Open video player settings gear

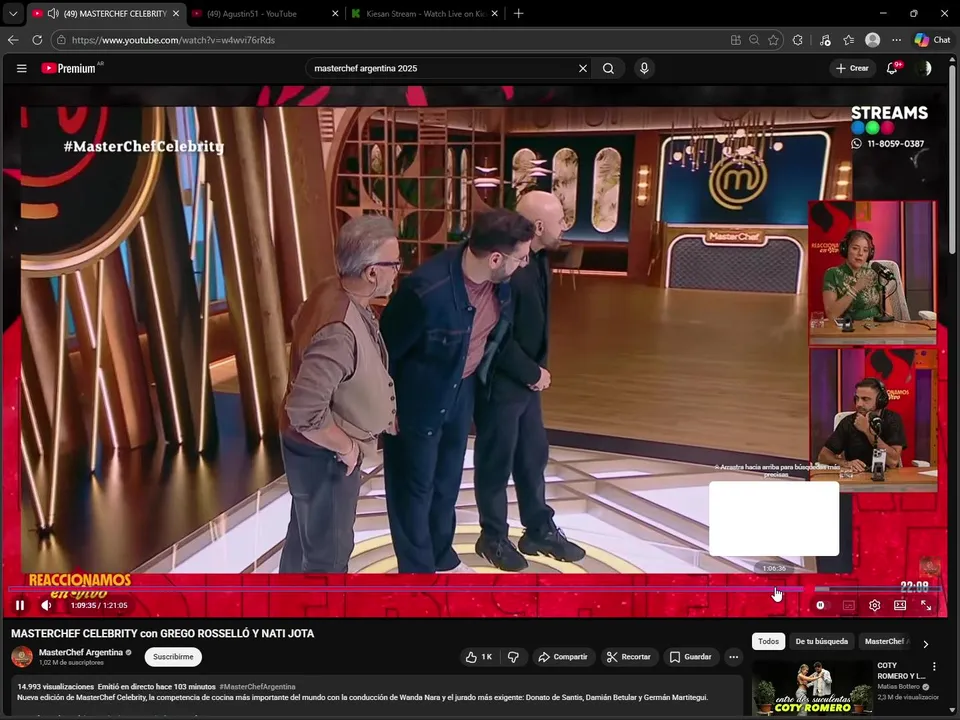[874, 605]
